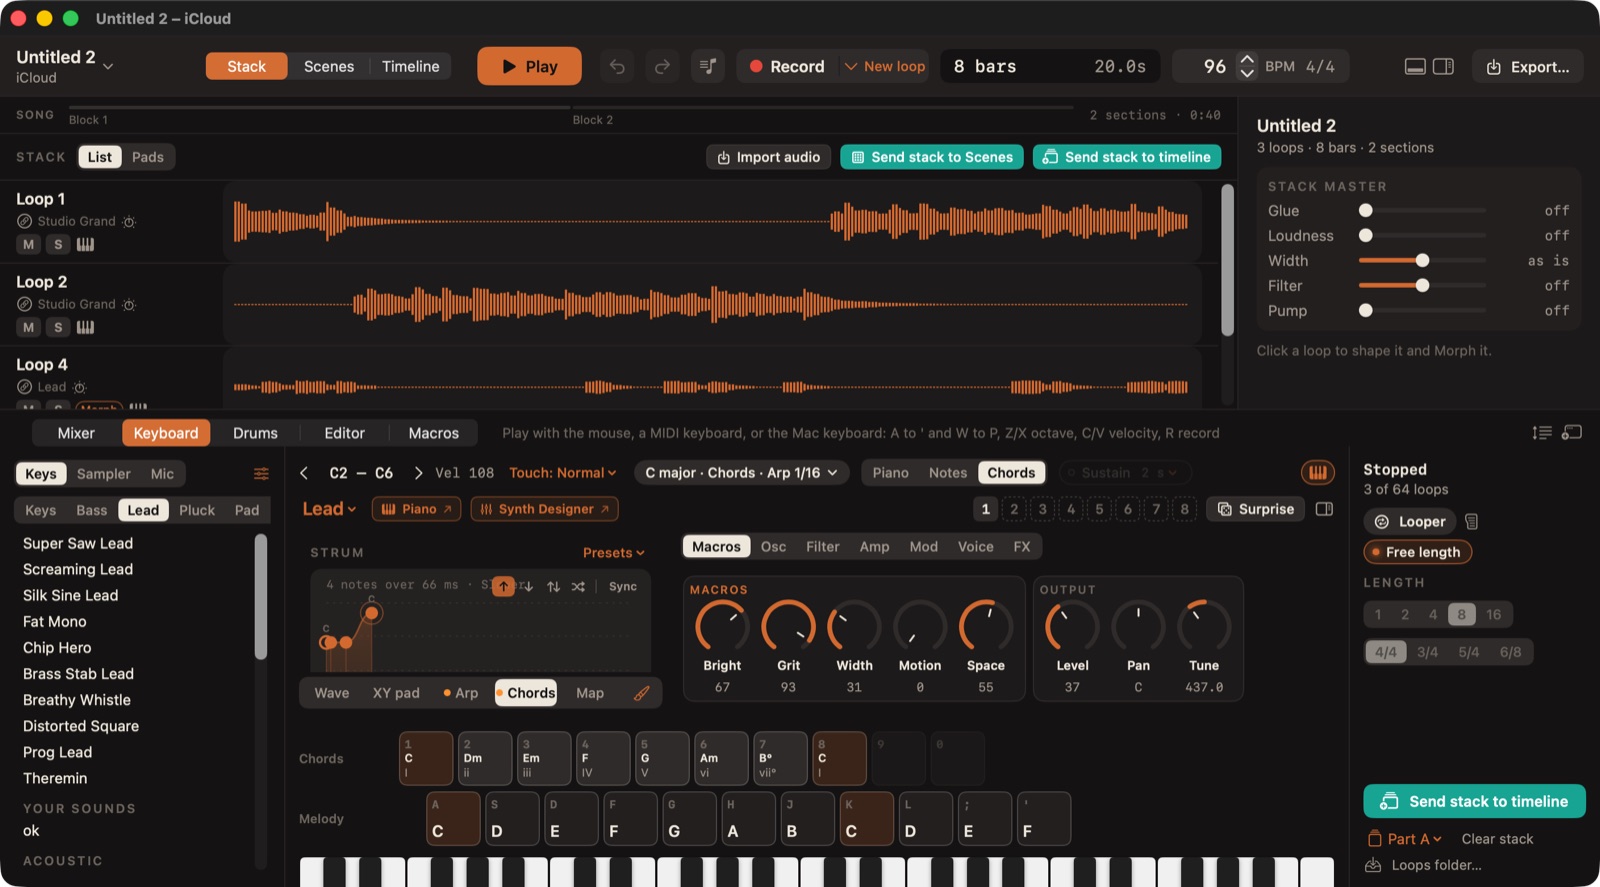Screen dimensions: 1600x887
Task: Toggle the metronome note icon button
Action: (708, 66)
